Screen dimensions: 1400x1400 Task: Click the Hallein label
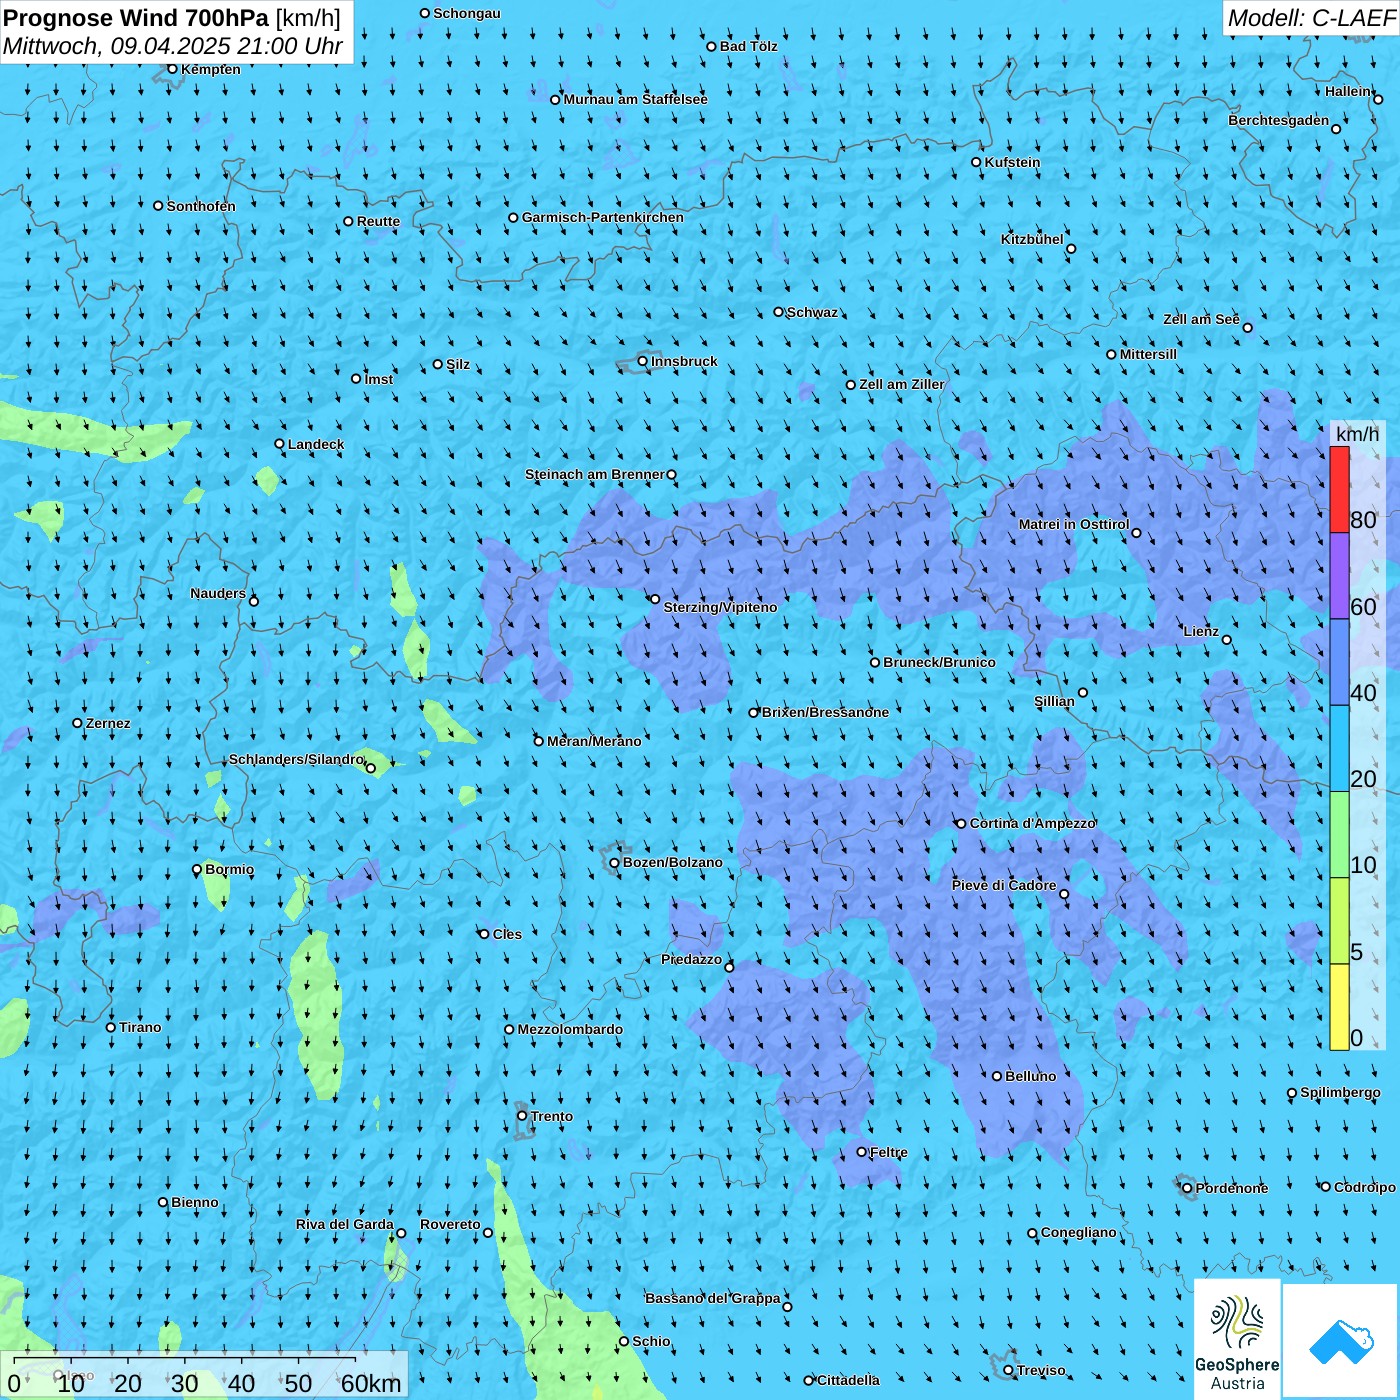coord(1348,91)
